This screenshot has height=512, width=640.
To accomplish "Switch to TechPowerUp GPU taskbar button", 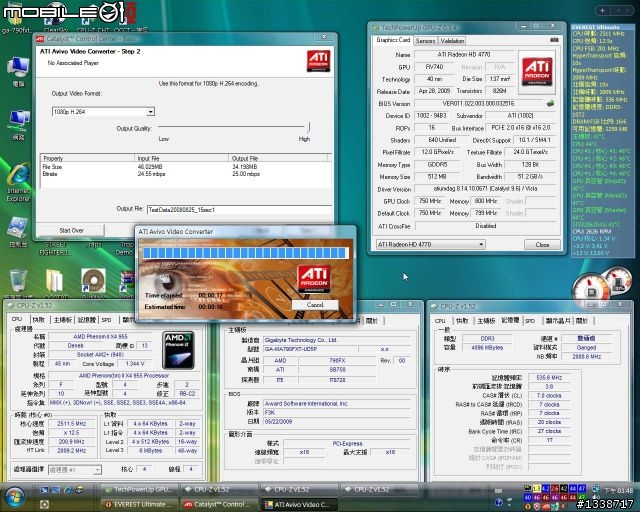I will click(139, 489).
